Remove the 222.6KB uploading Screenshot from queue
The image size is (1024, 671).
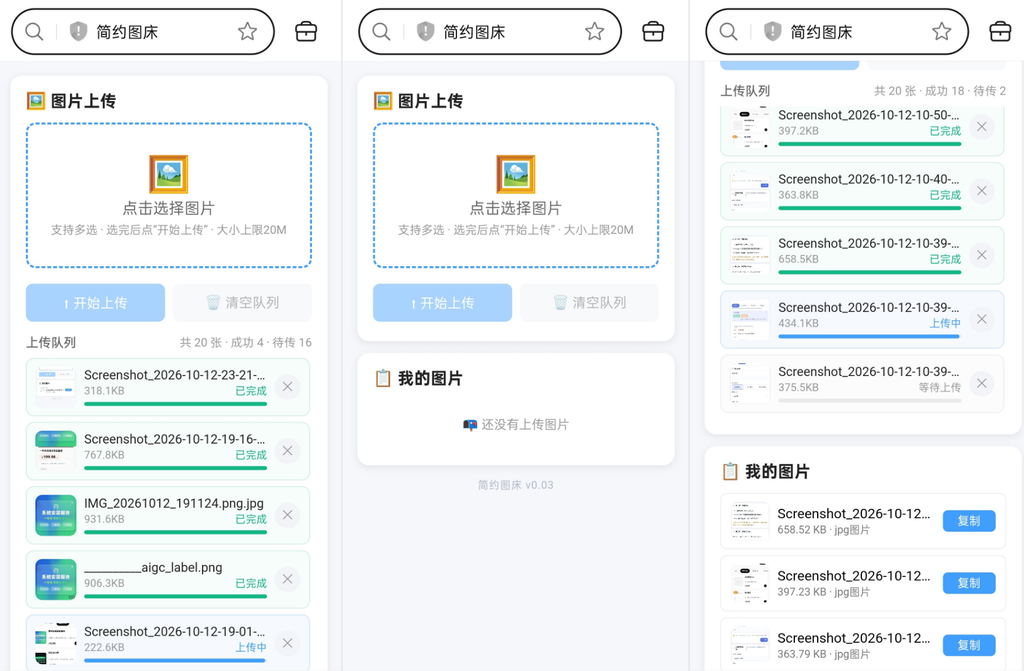pyautogui.click(x=287, y=643)
